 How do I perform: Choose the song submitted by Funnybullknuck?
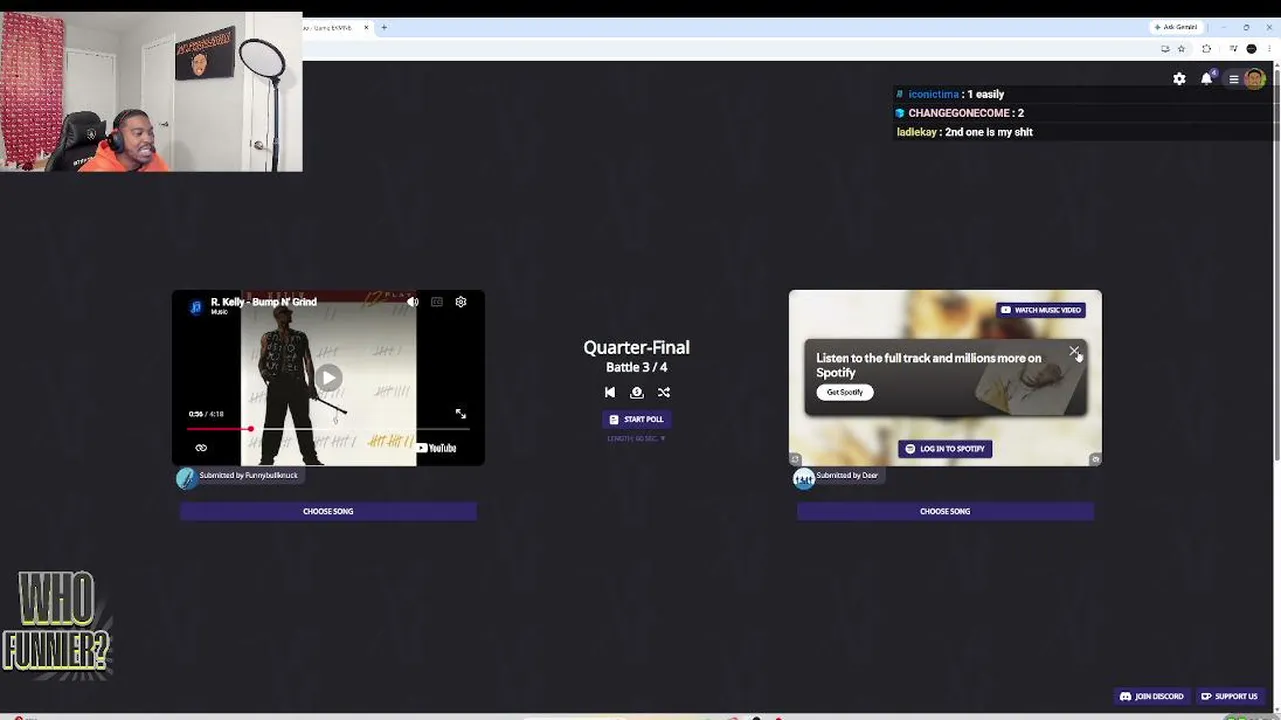click(328, 511)
